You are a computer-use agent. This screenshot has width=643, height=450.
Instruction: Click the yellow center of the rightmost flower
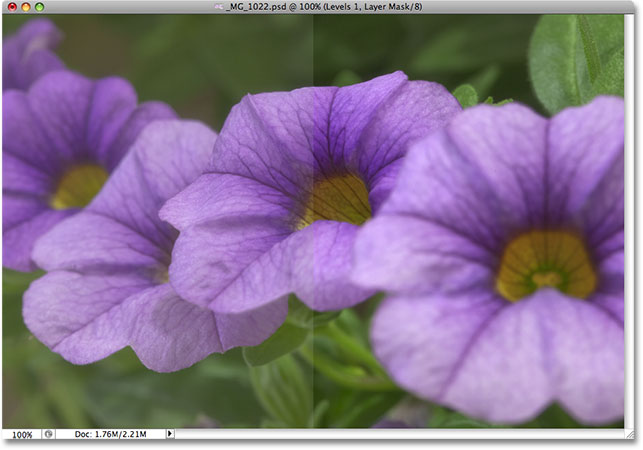(x=546, y=266)
